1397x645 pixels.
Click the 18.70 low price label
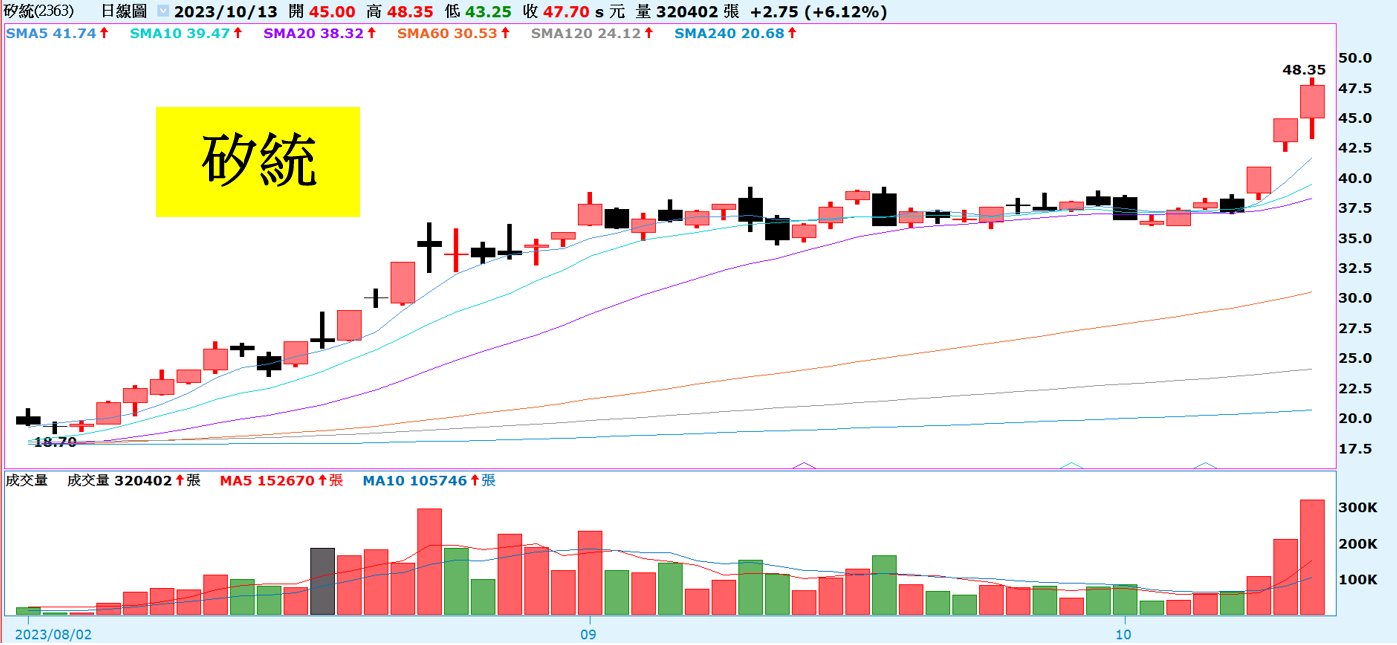(55, 441)
